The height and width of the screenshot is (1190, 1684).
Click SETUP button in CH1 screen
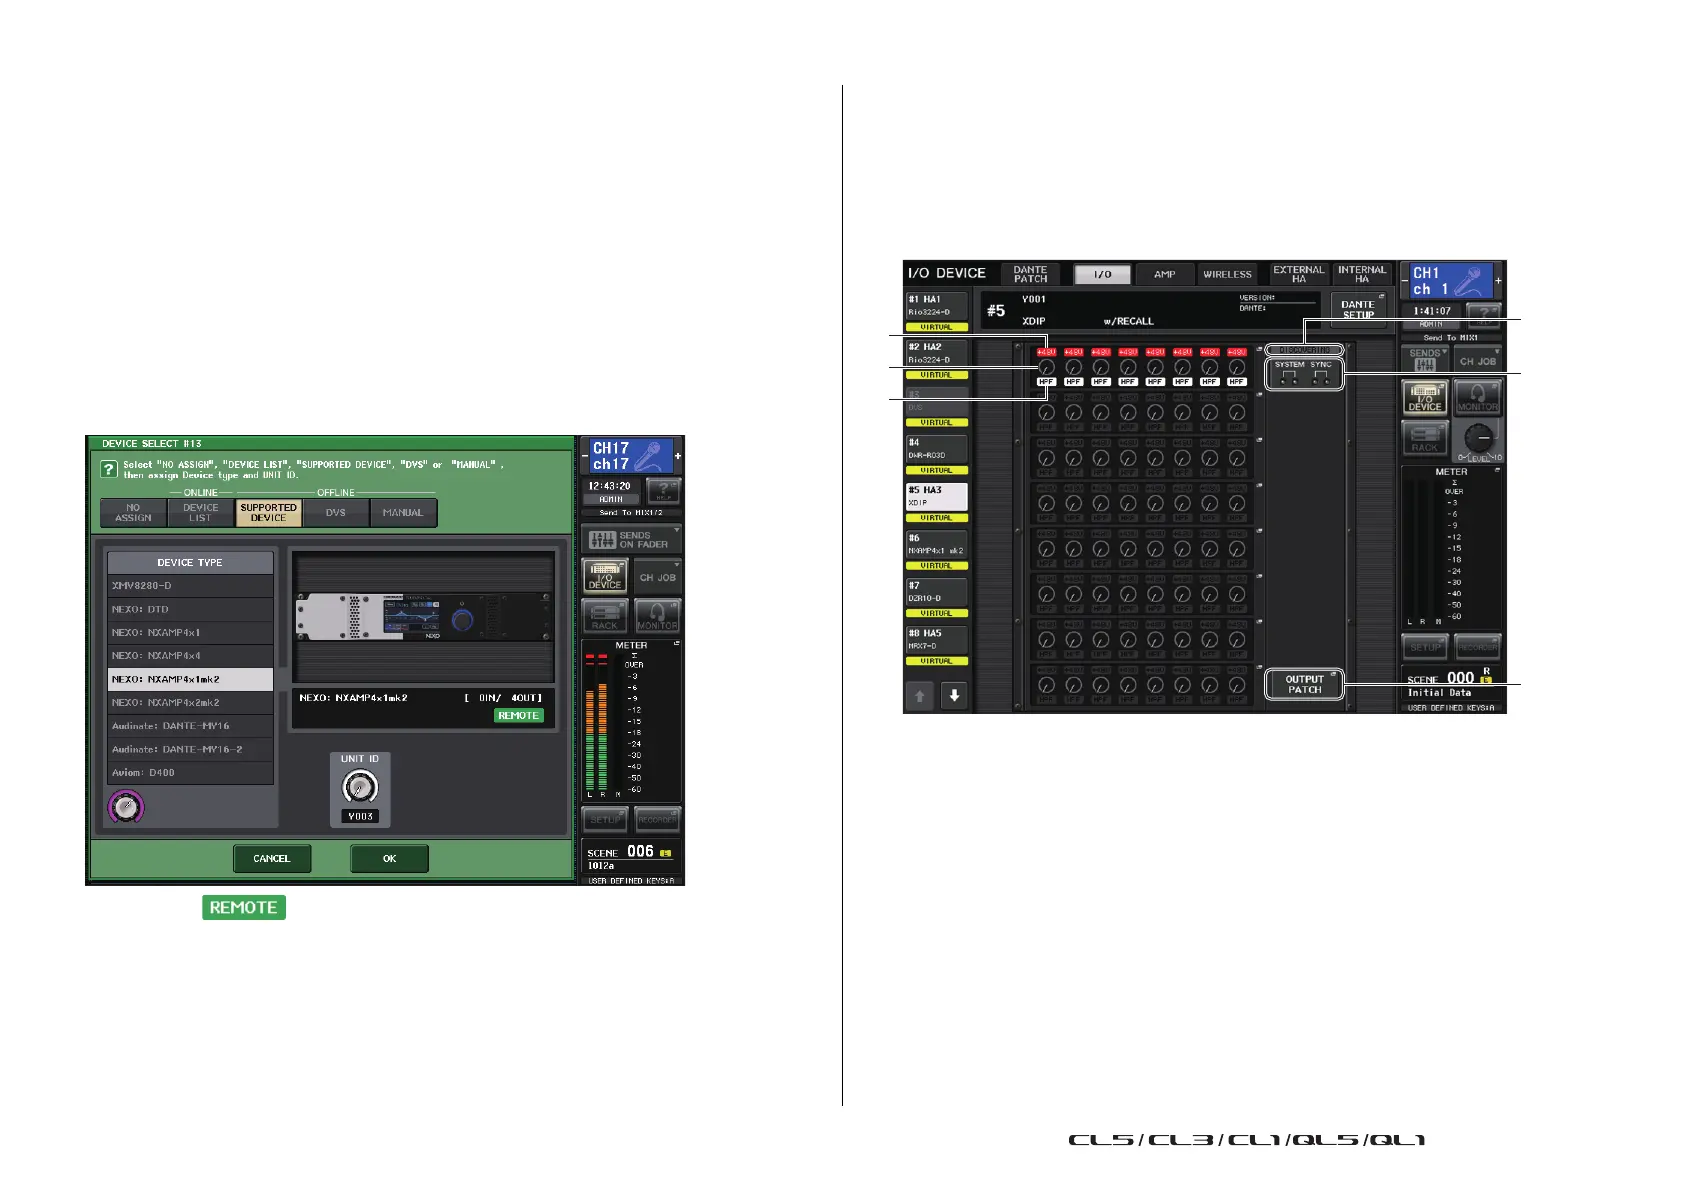(x=1425, y=647)
